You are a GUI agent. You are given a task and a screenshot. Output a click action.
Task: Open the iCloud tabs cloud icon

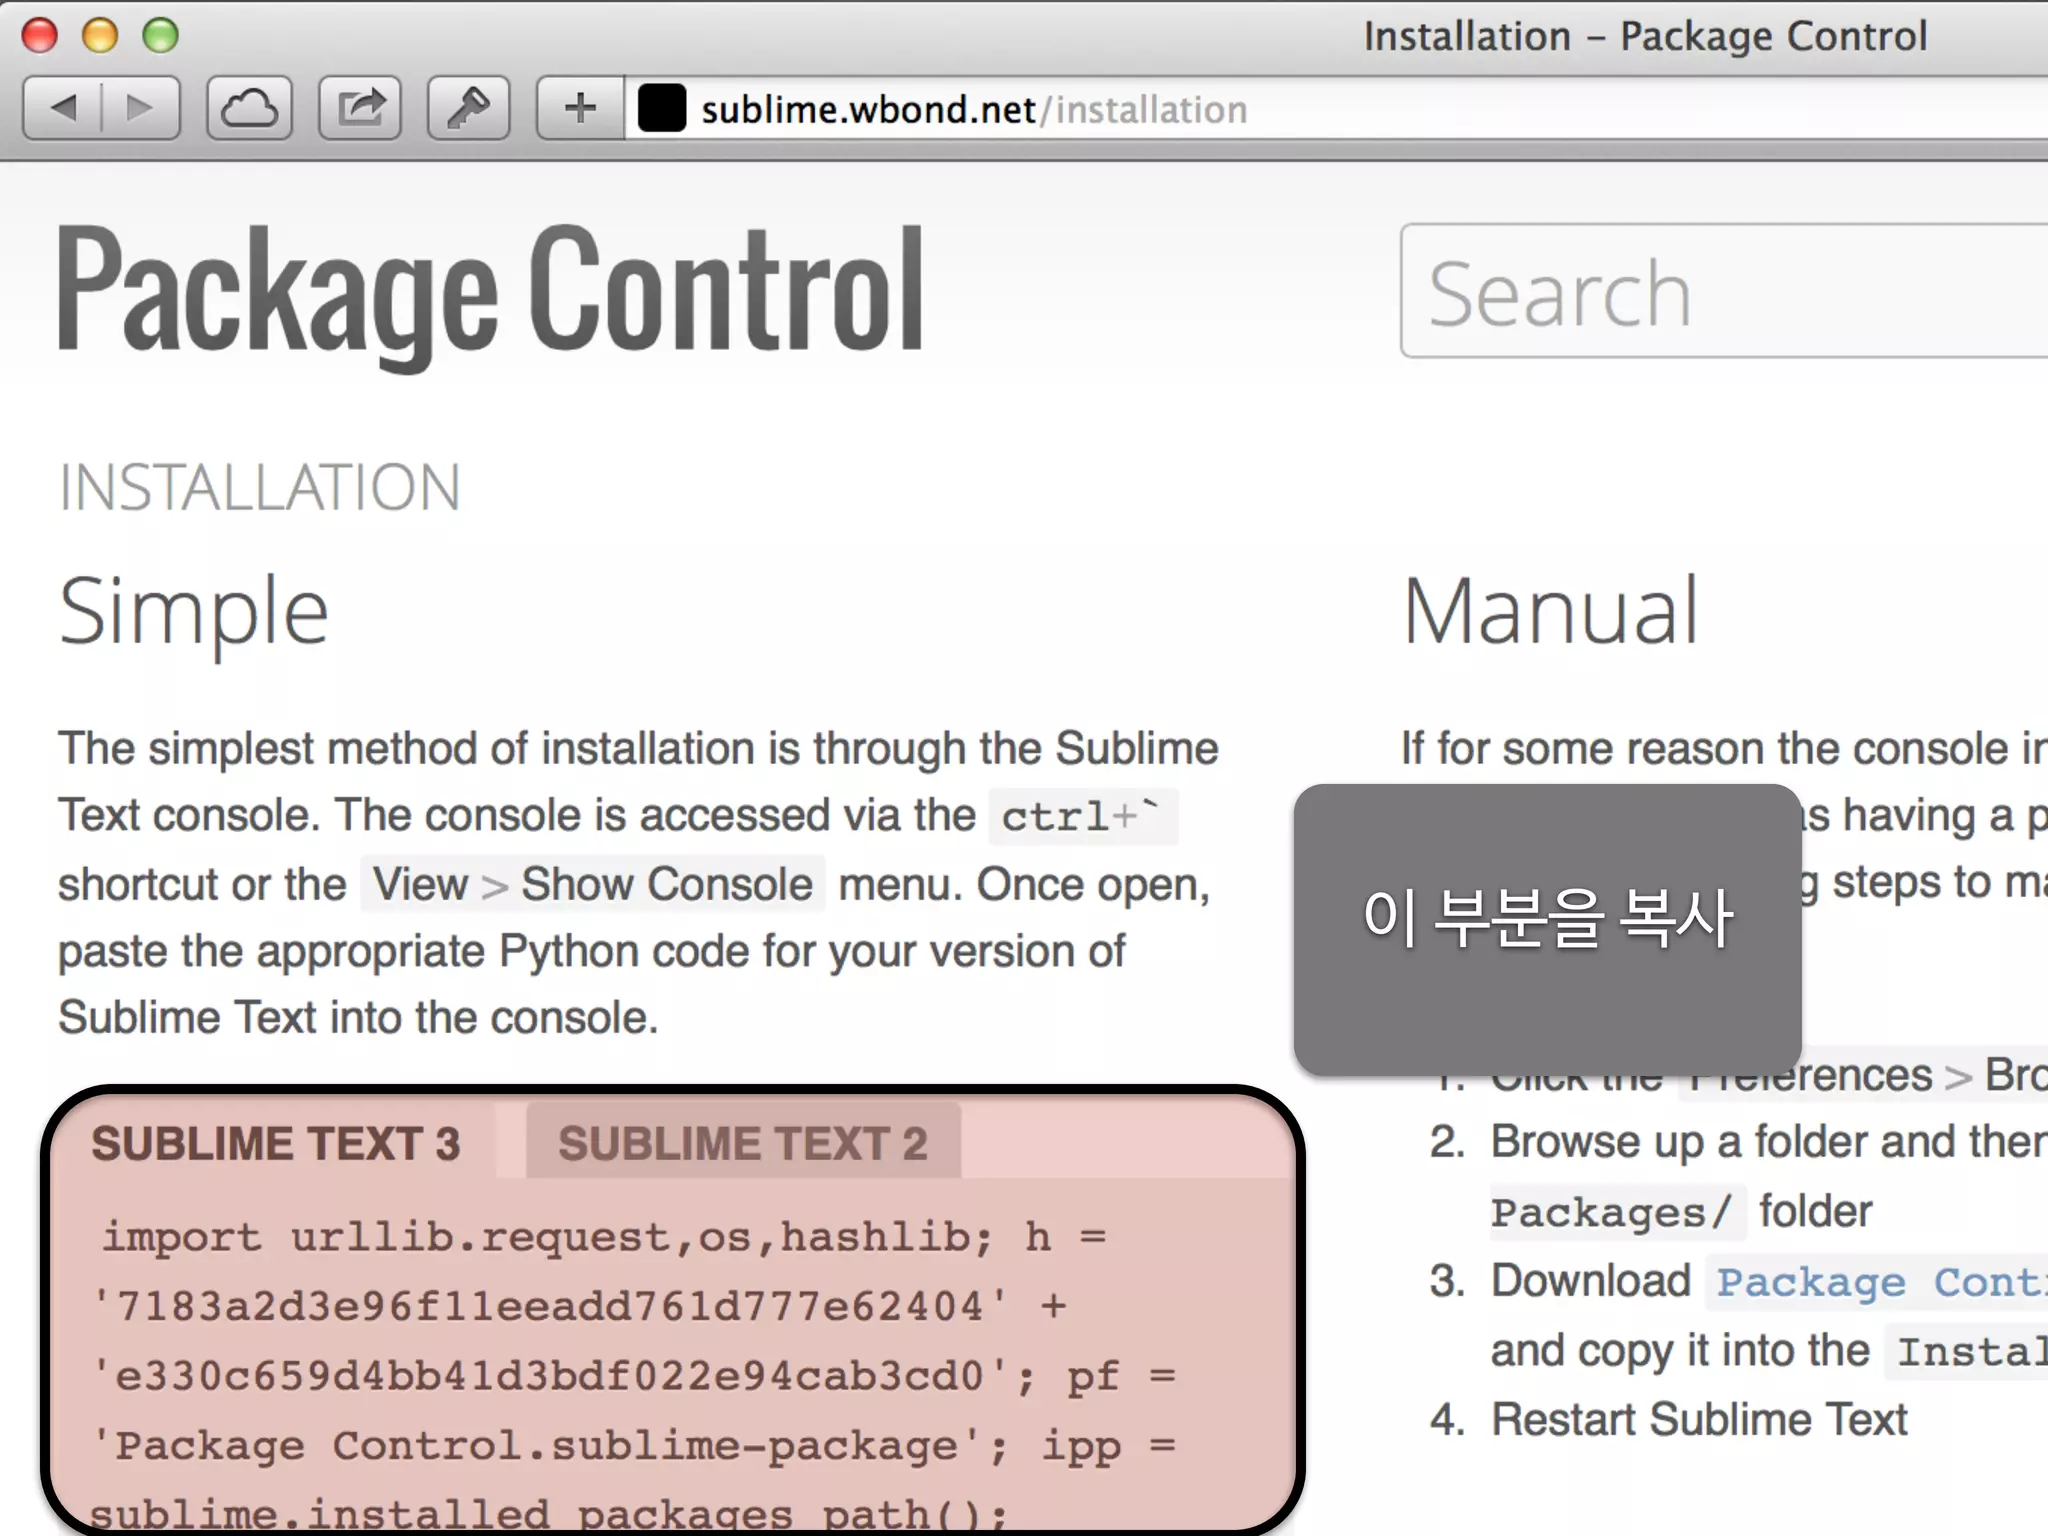(x=249, y=107)
